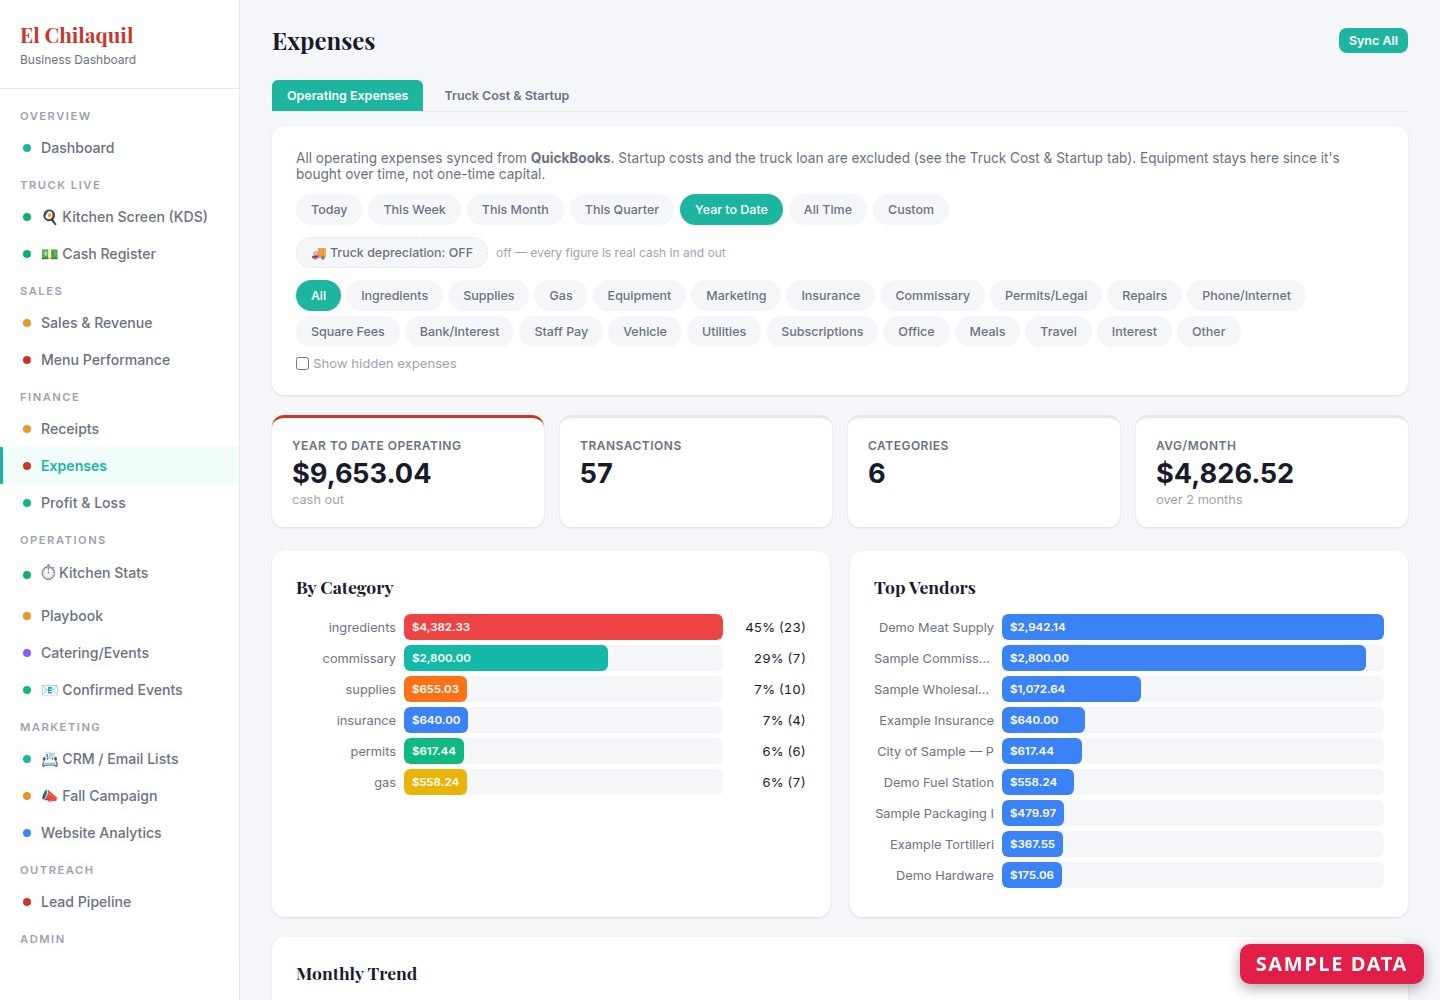1440x1000 pixels.
Task: Toggle Truck depreciation setting
Action: (x=392, y=253)
